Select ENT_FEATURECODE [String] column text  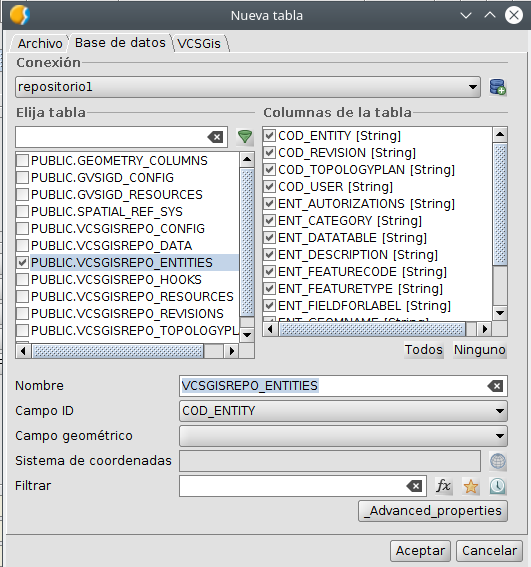click(363, 272)
